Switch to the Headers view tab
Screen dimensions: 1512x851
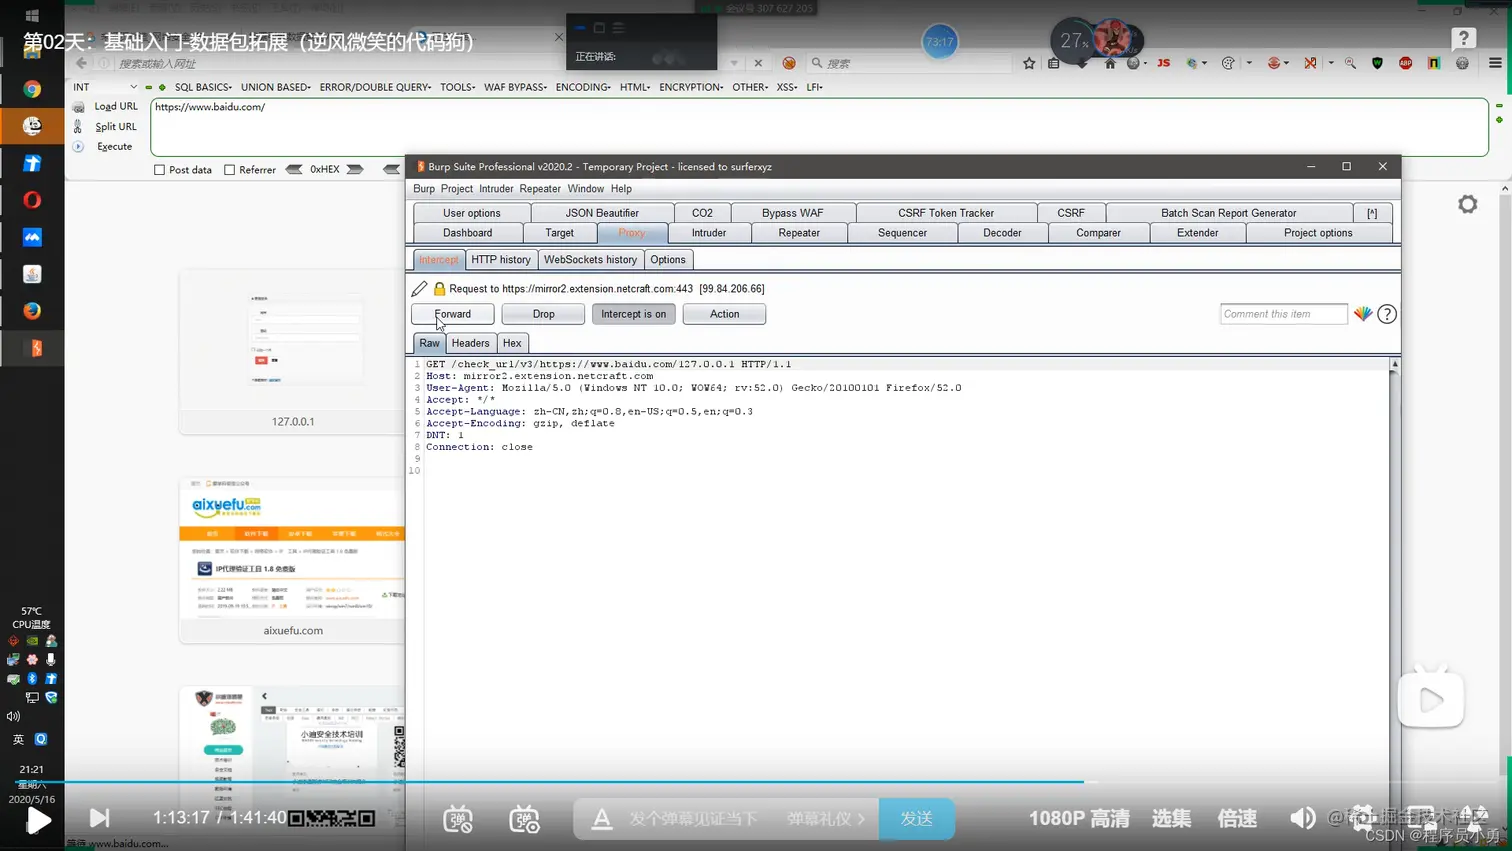point(470,343)
